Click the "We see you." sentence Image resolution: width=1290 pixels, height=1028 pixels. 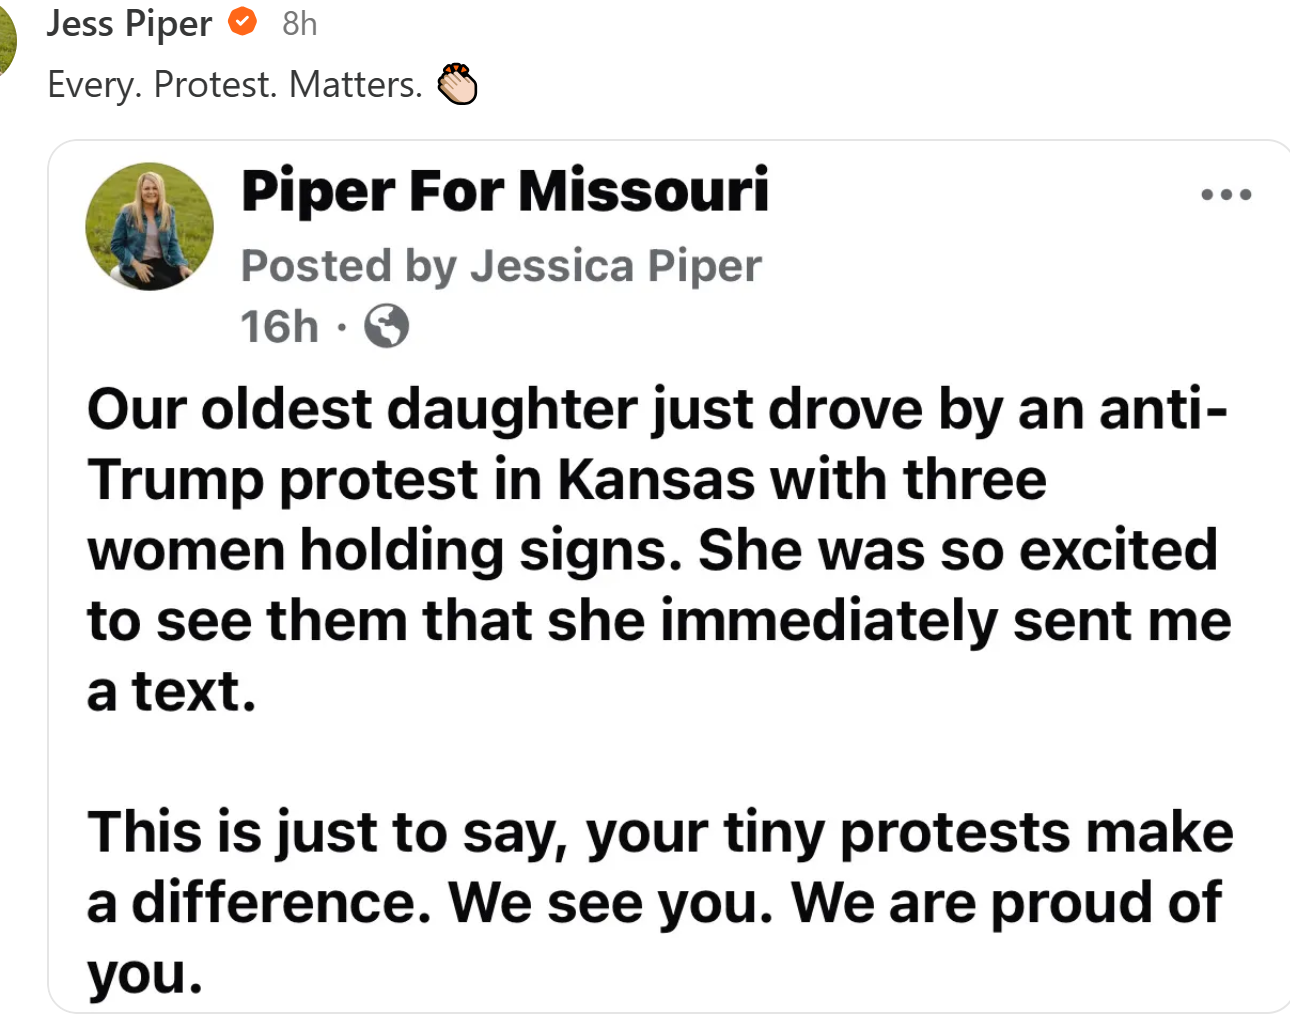click(x=611, y=903)
